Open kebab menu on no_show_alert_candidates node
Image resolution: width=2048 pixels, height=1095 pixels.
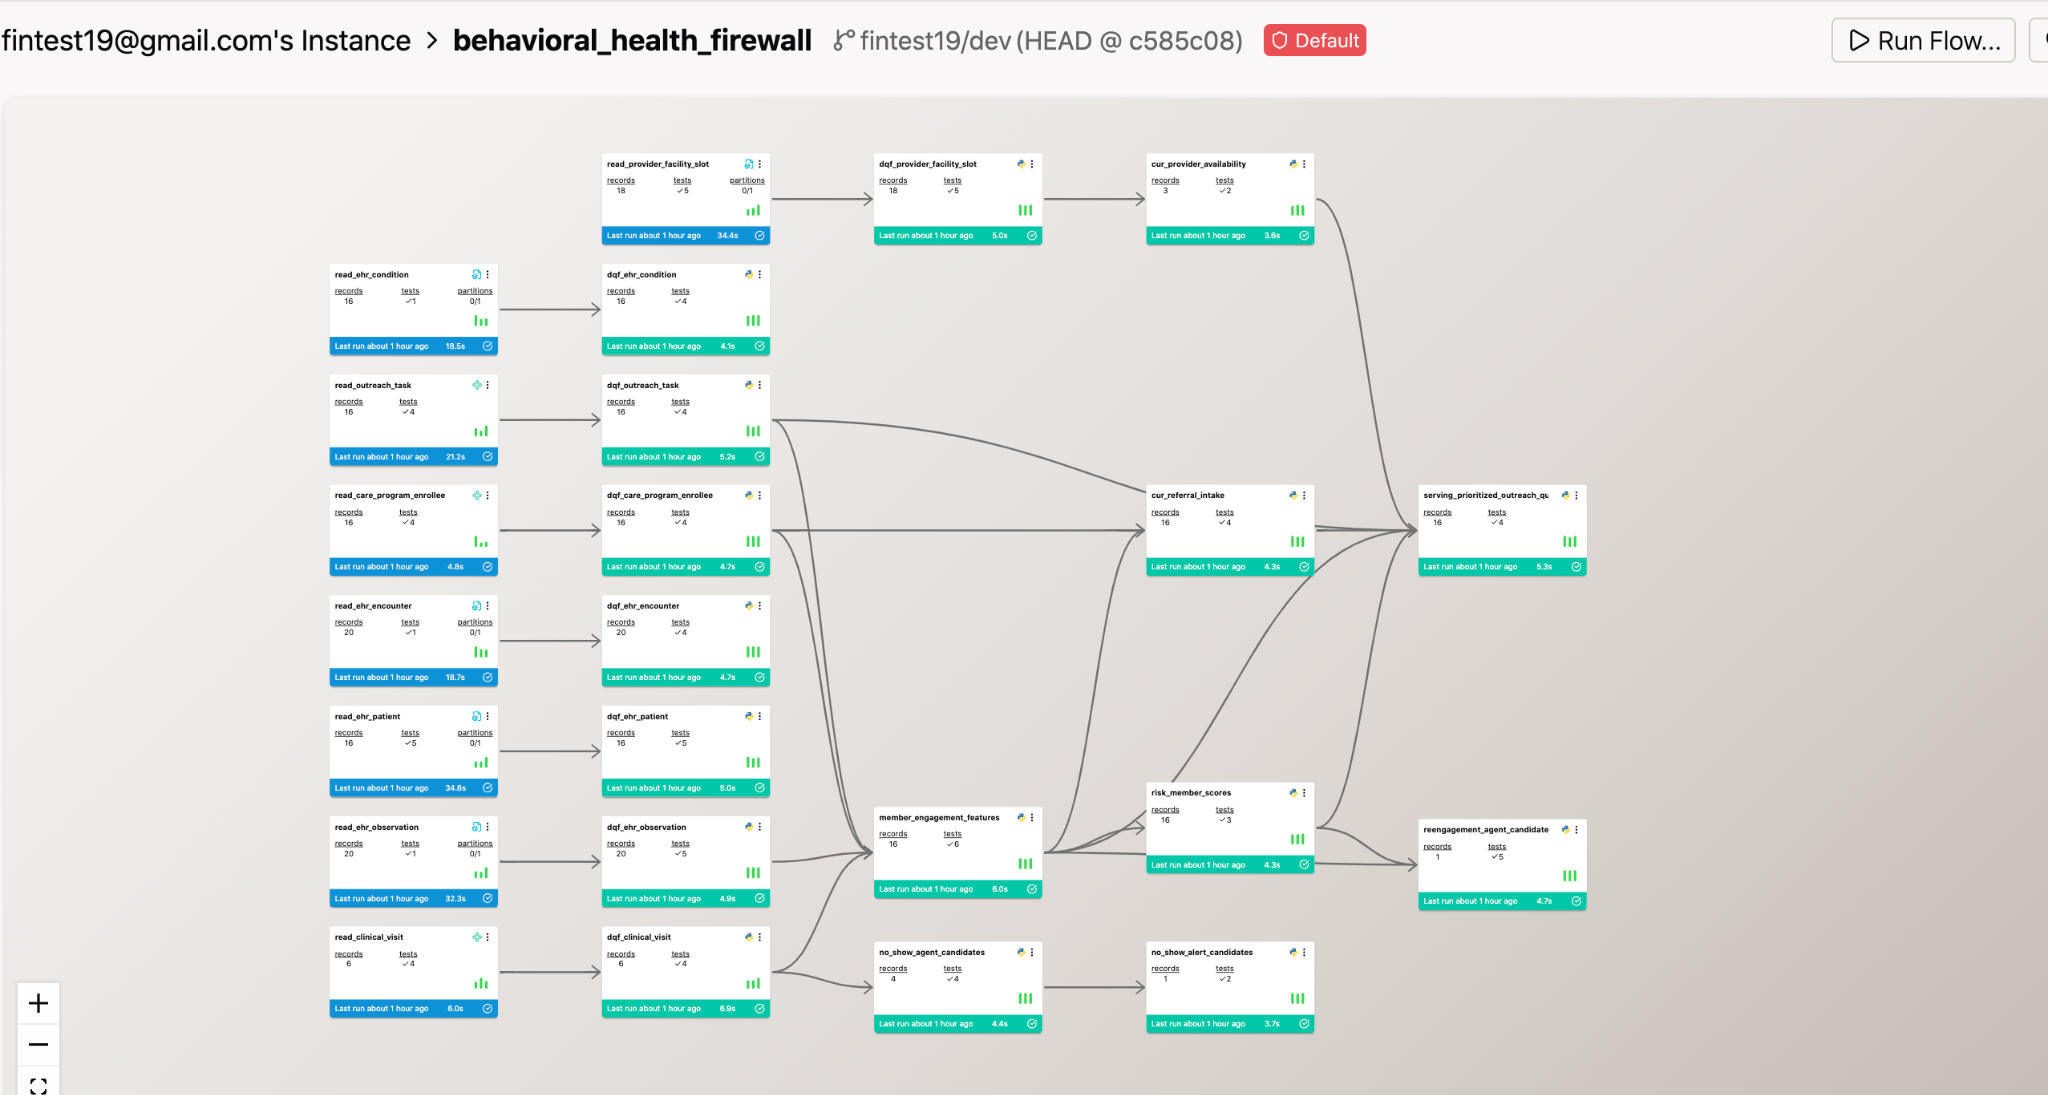tap(1304, 952)
